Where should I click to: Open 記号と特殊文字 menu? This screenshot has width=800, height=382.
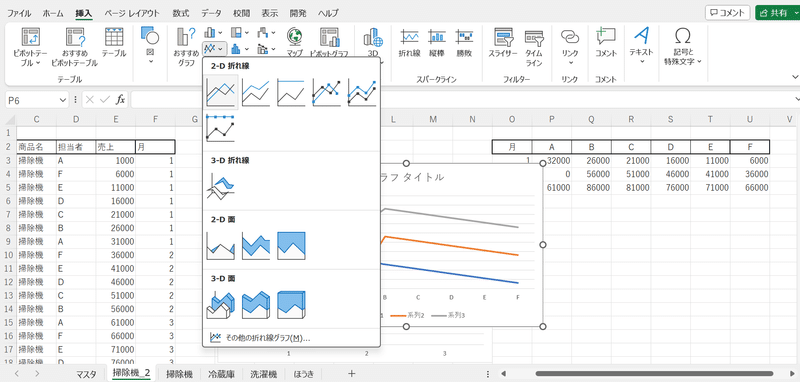683,46
